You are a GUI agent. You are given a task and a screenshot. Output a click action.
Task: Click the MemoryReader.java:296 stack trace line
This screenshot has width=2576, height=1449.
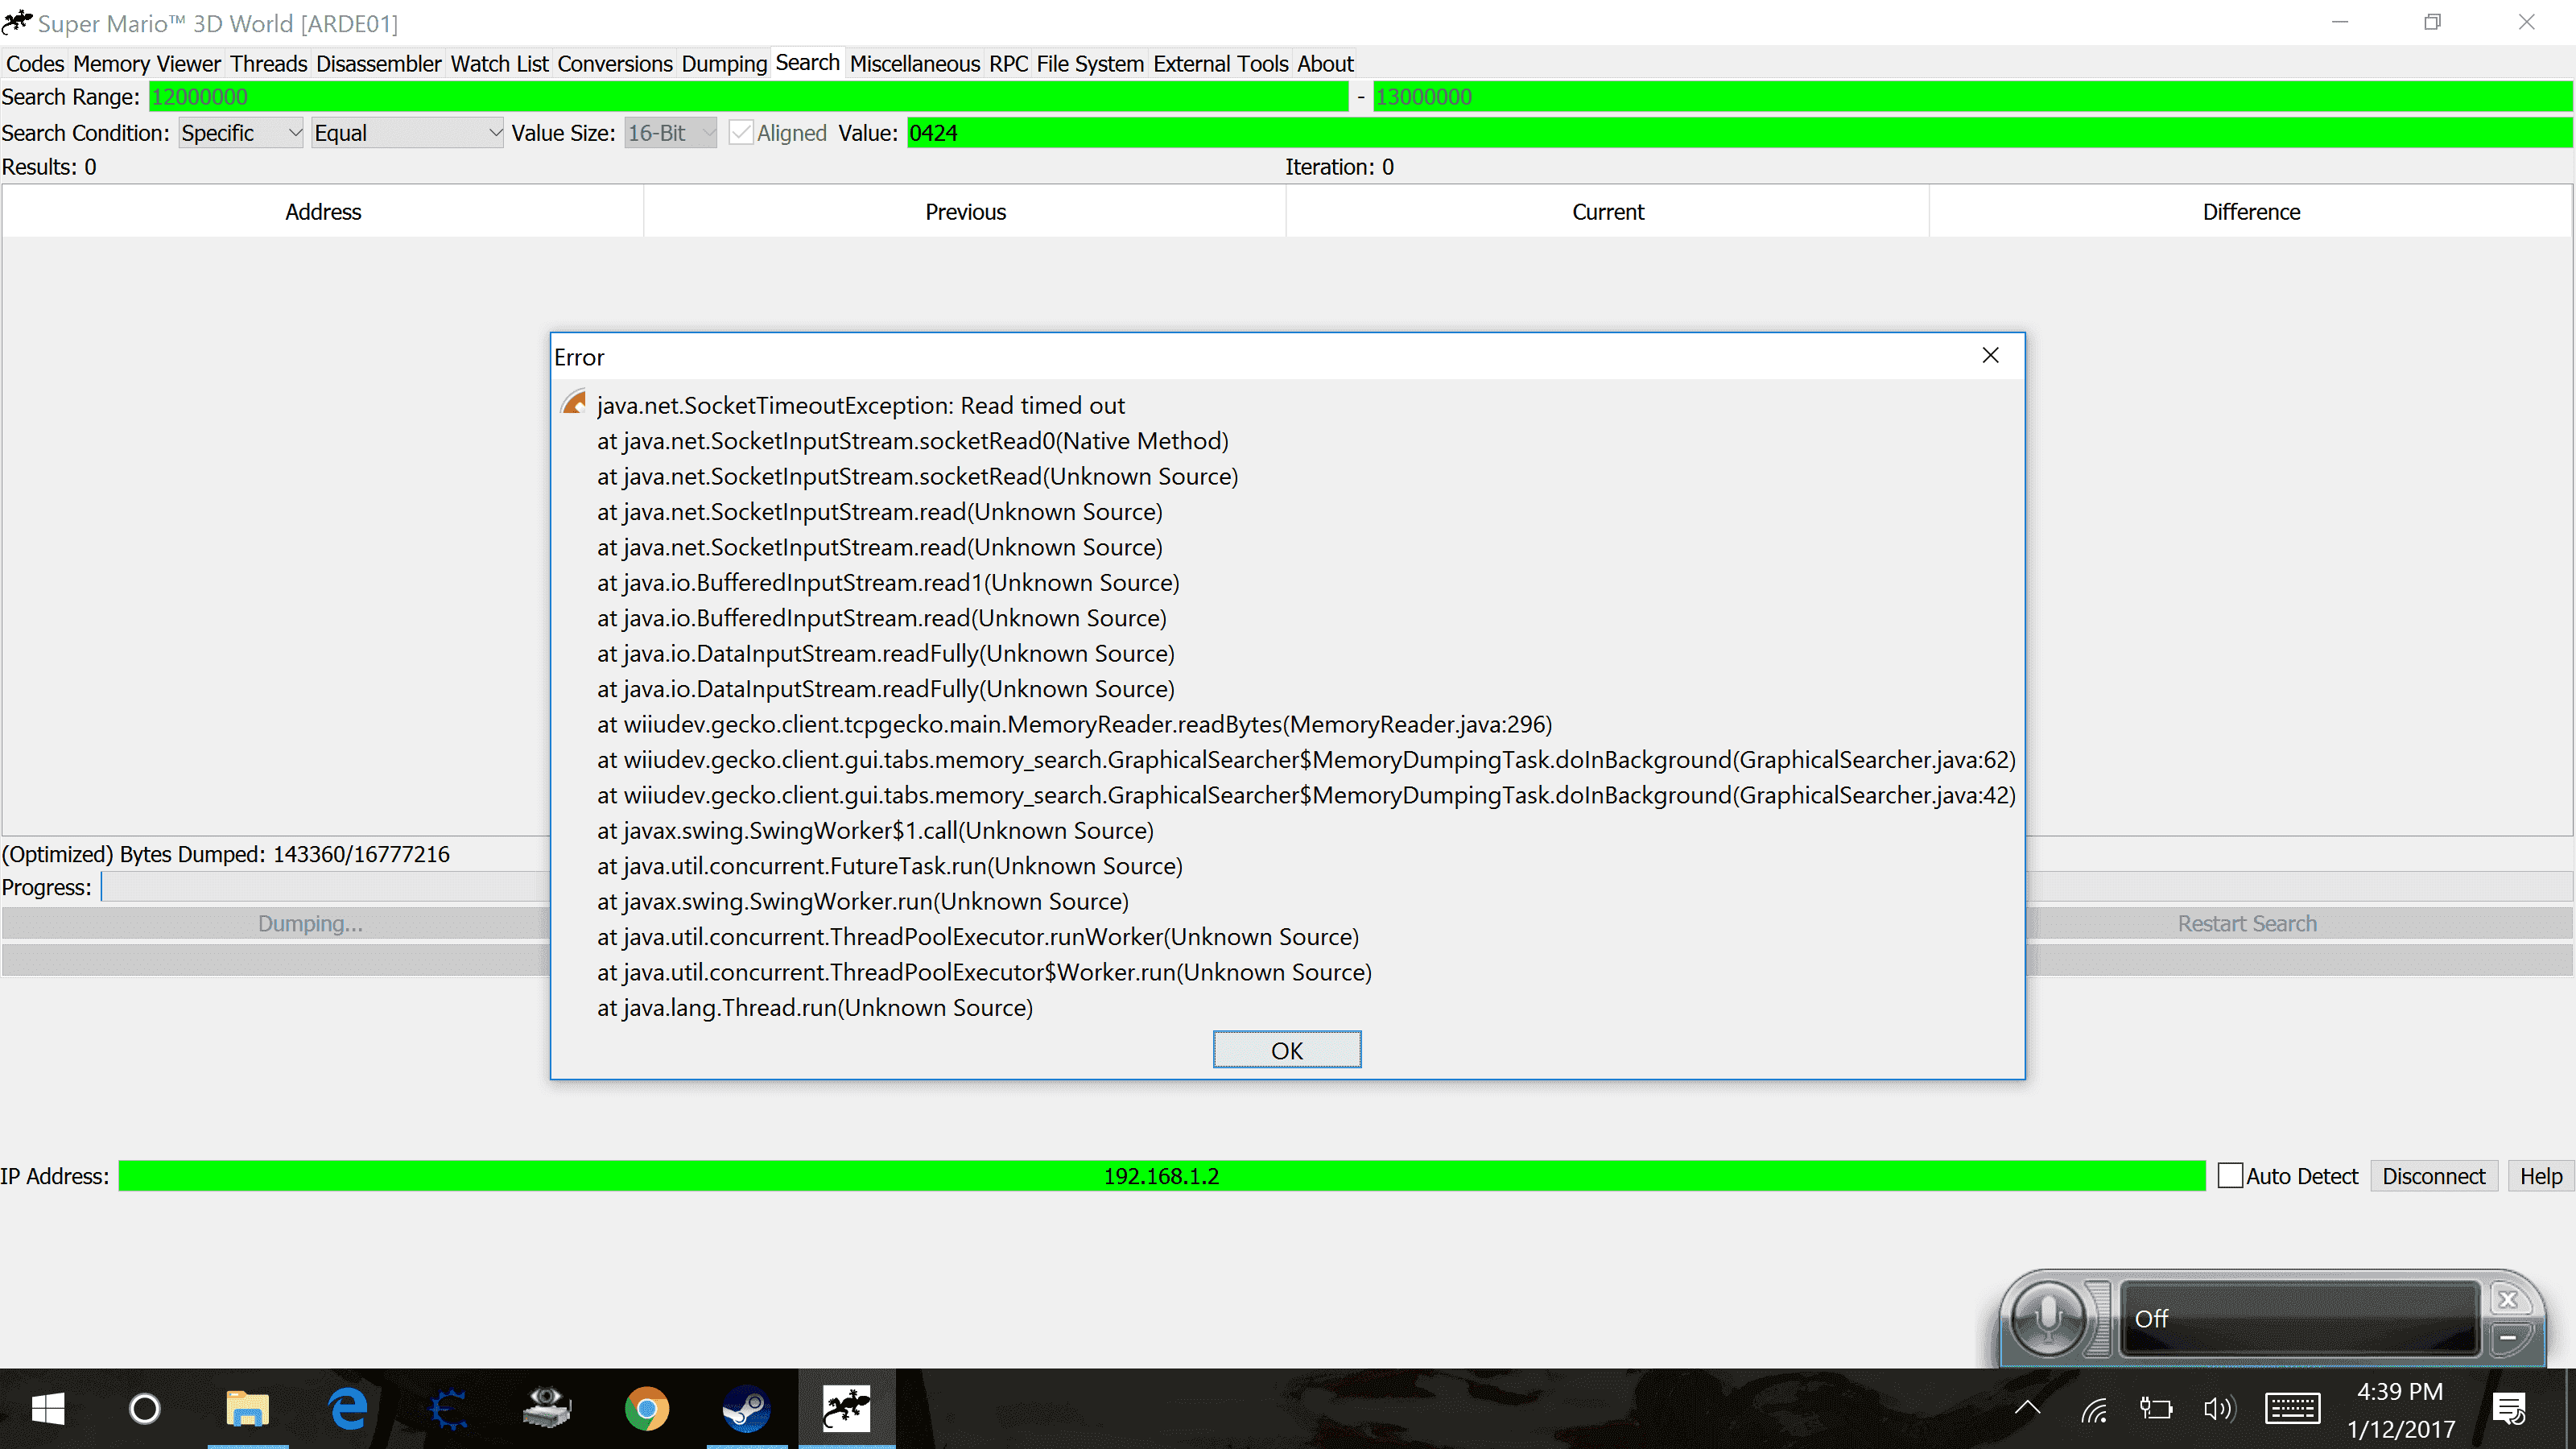click(1075, 724)
